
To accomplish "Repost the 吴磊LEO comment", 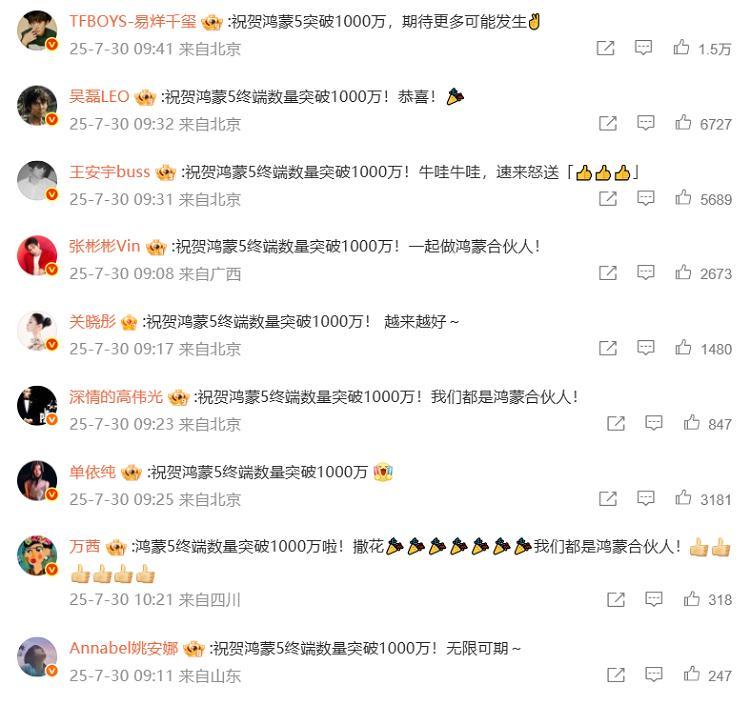I will click(607, 123).
